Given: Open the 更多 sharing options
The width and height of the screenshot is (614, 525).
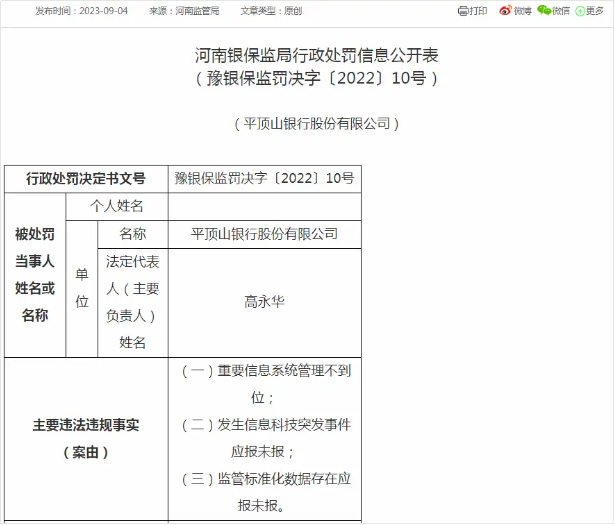Looking at the screenshot, I should [x=594, y=11].
